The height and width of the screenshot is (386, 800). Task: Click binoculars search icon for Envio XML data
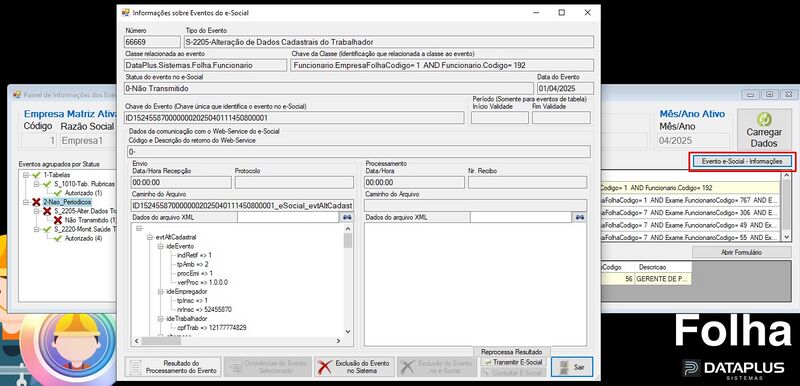[347, 218]
